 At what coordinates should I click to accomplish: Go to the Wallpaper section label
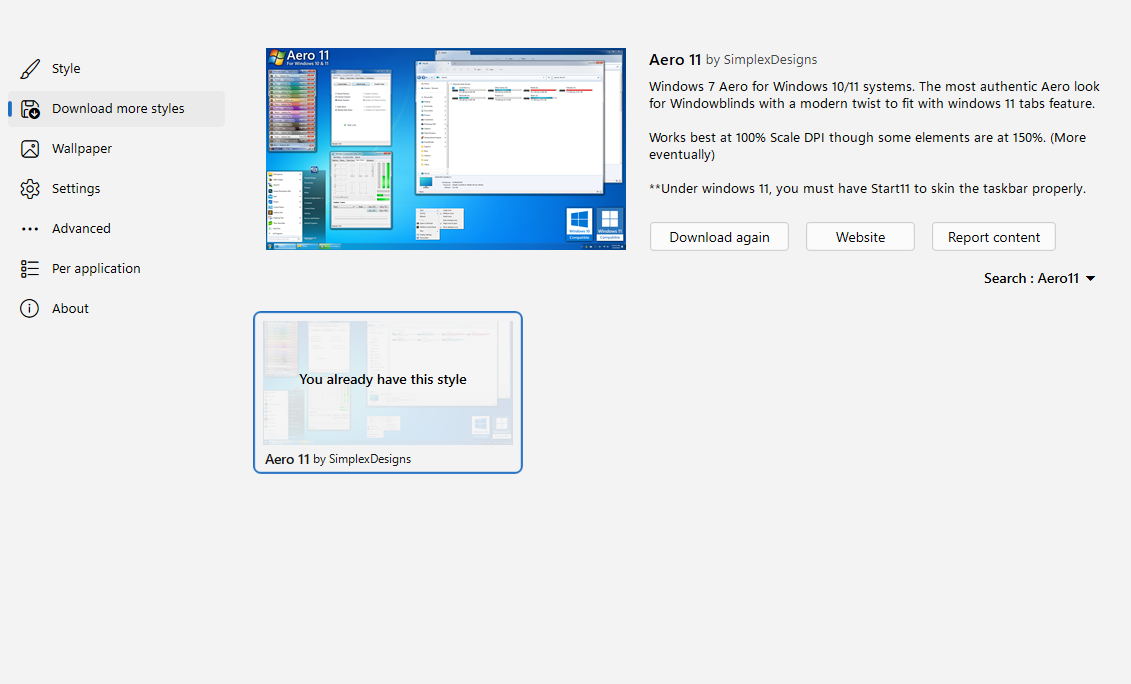tap(82, 149)
